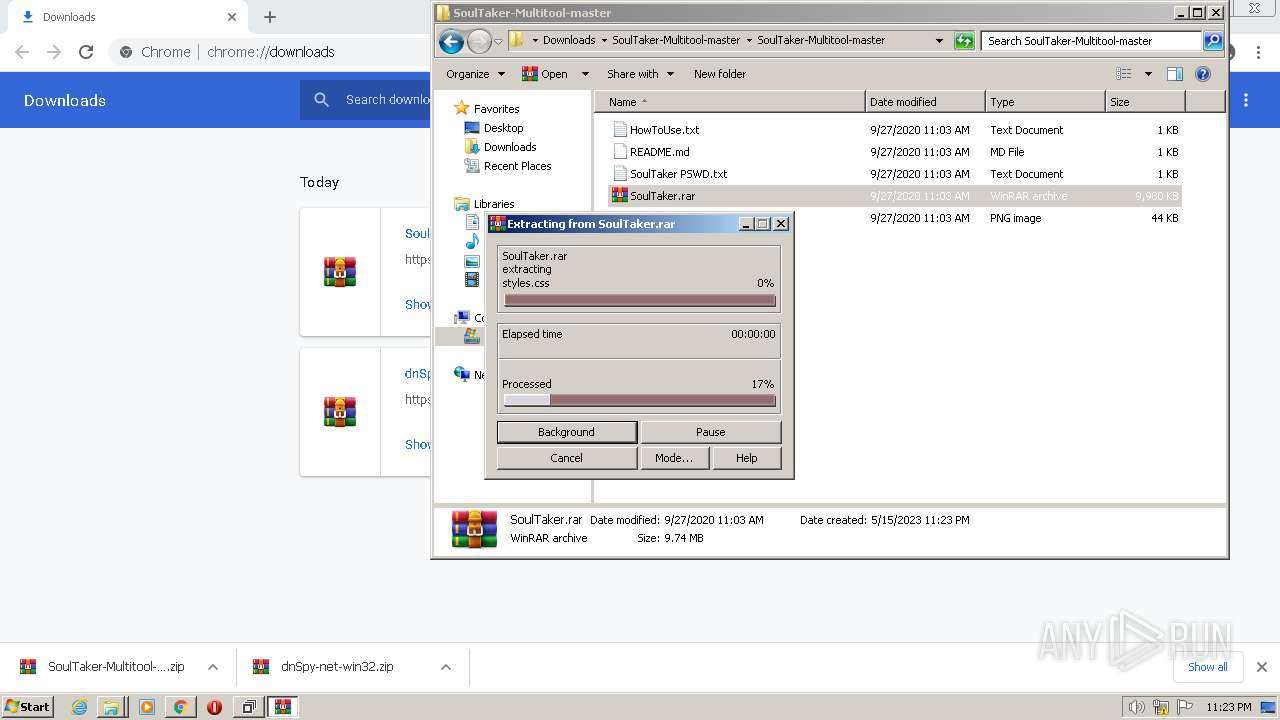This screenshot has height=720, width=1280.
Task: Open the address bar history dropdown arrow
Action: pyautogui.click(x=939, y=41)
